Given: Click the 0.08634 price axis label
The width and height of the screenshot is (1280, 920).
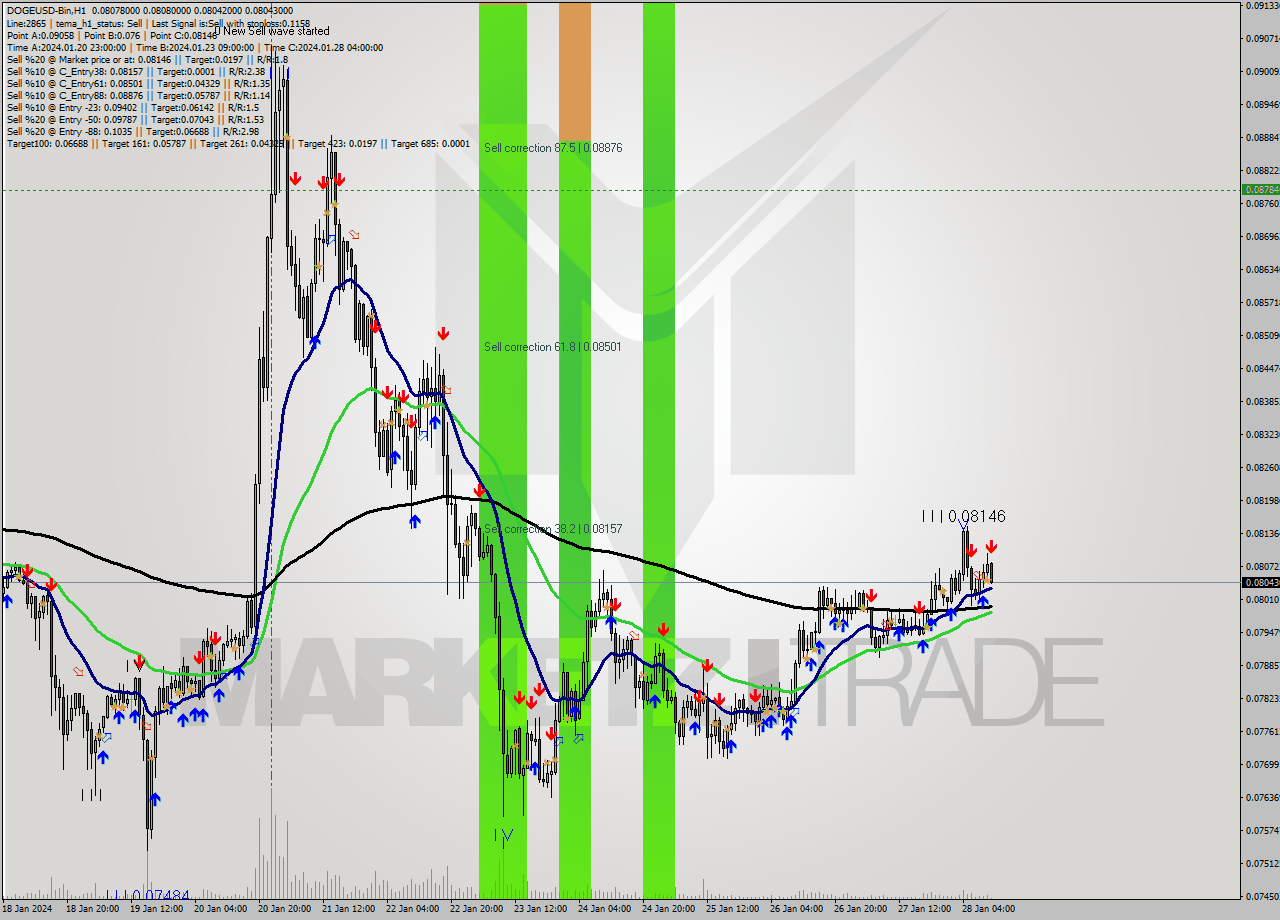Looking at the screenshot, I should click(1261, 269).
